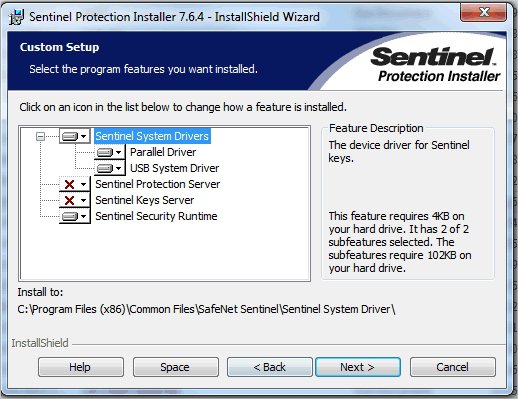
Task: Click the USB System Driver drive icon
Action: tap(105, 169)
